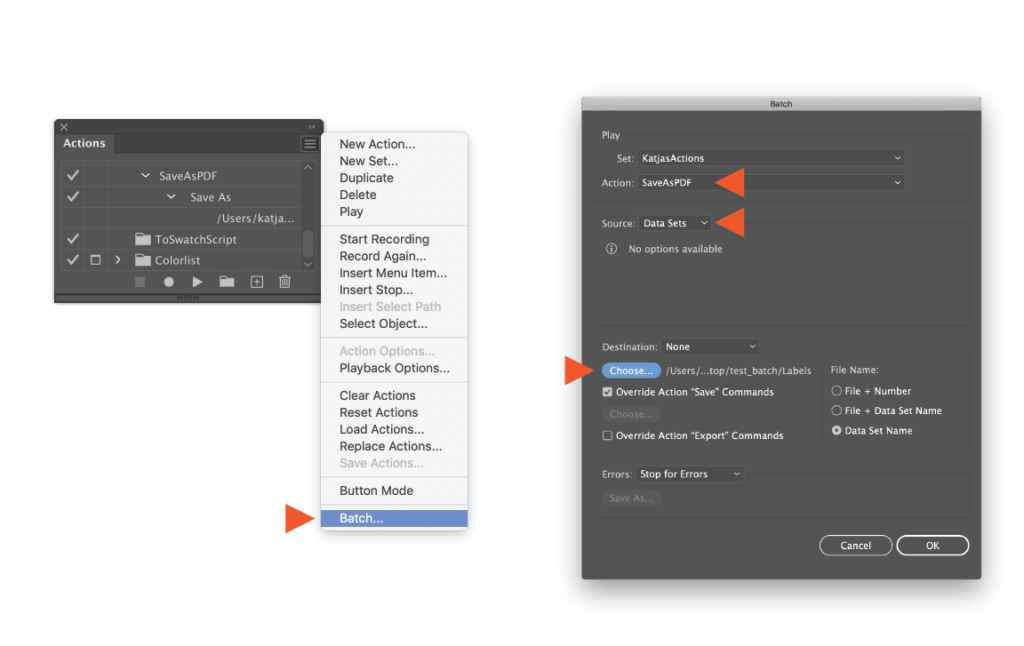The height and width of the screenshot is (646, 1024).
Task: Choose Clear Actions menu item
Action: [x=377, y=396]
